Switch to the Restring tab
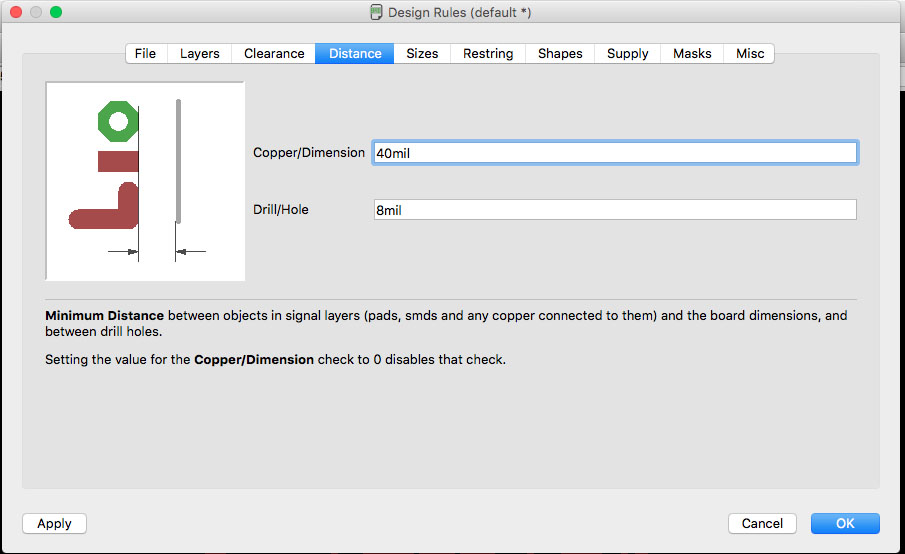 [488, 54]
